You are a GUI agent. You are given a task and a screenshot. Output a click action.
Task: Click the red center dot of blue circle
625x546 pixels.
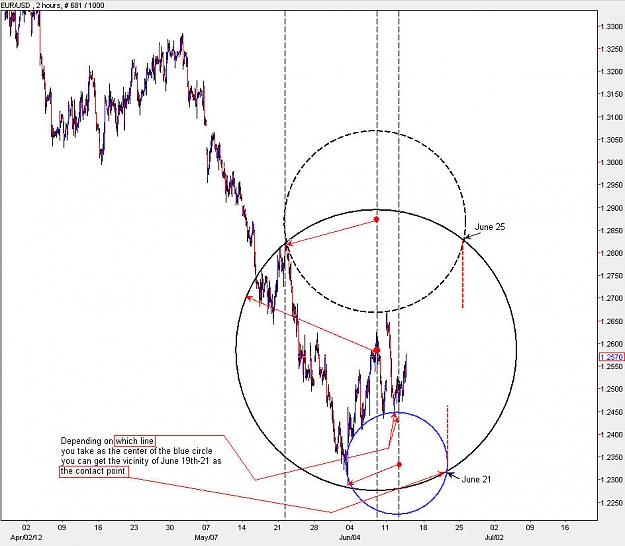pyautogui.click(x=399, y=465)
